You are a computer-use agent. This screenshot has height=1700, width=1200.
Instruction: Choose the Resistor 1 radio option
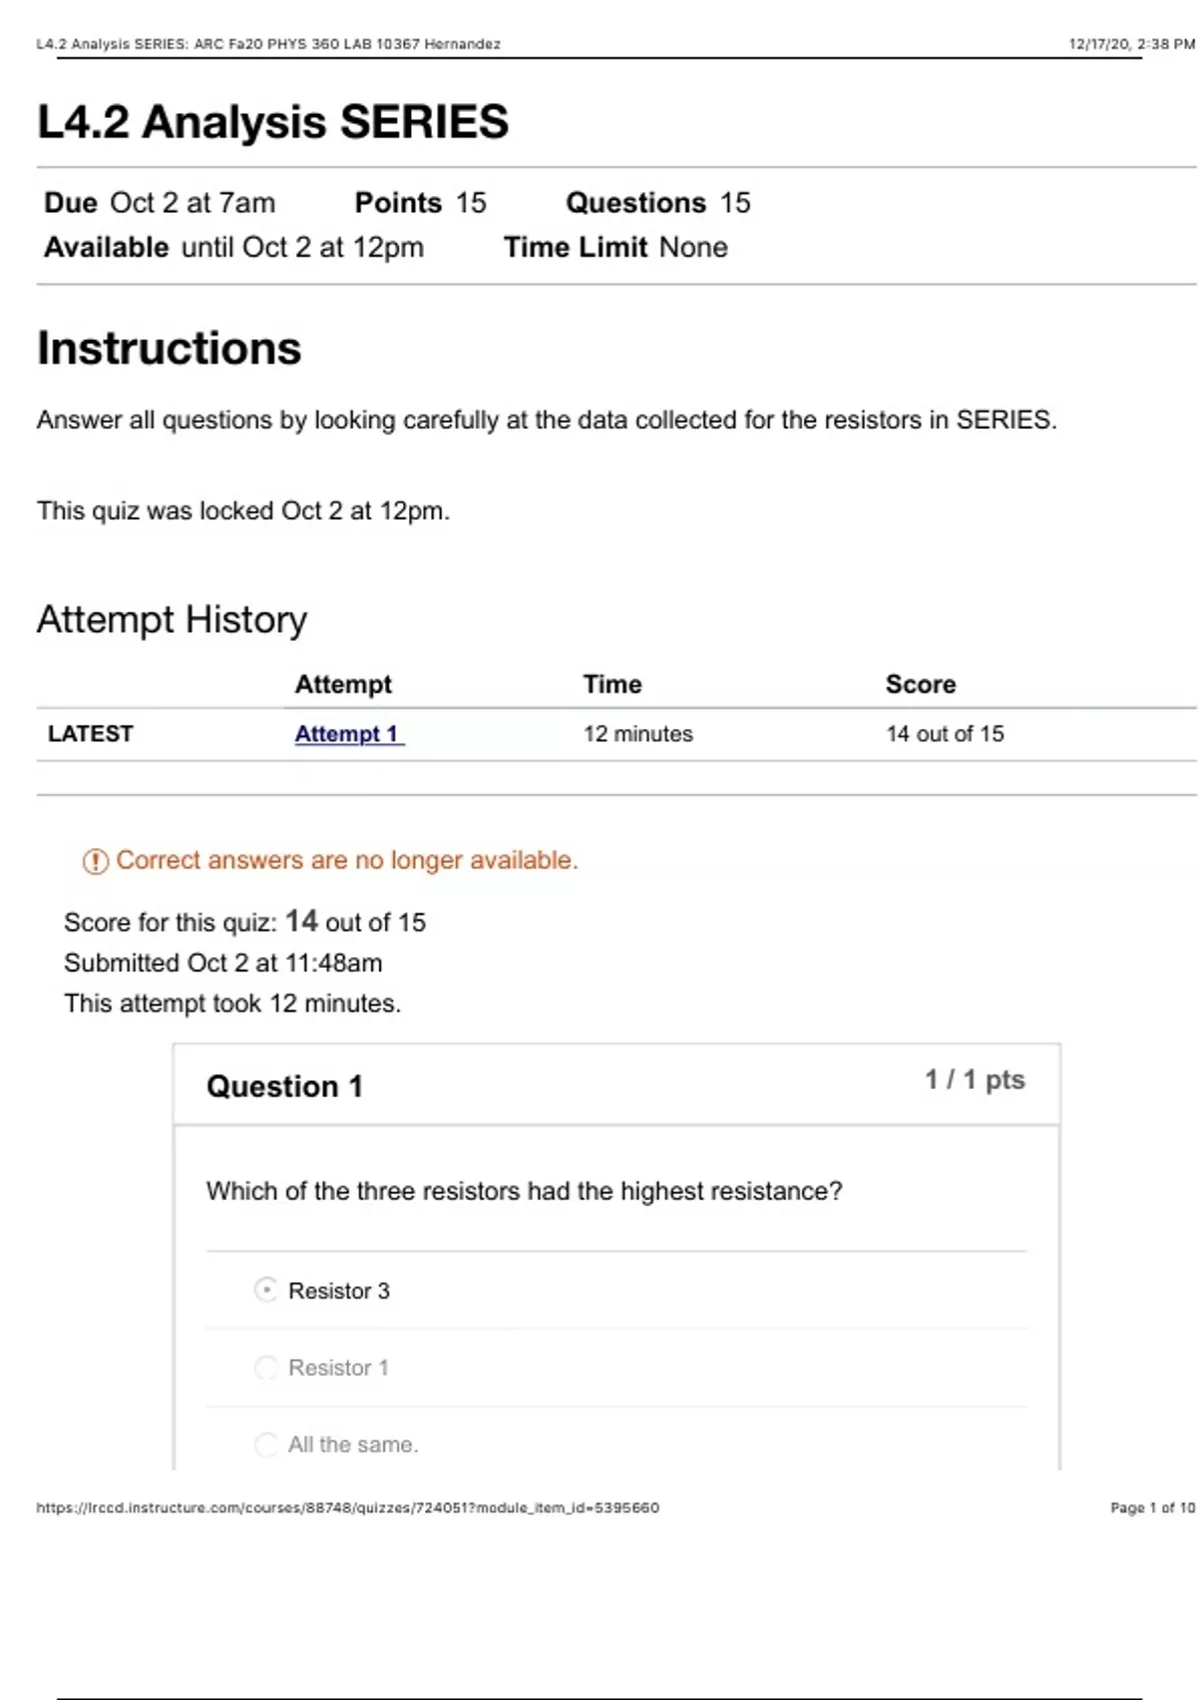(x=266, y=1367)
